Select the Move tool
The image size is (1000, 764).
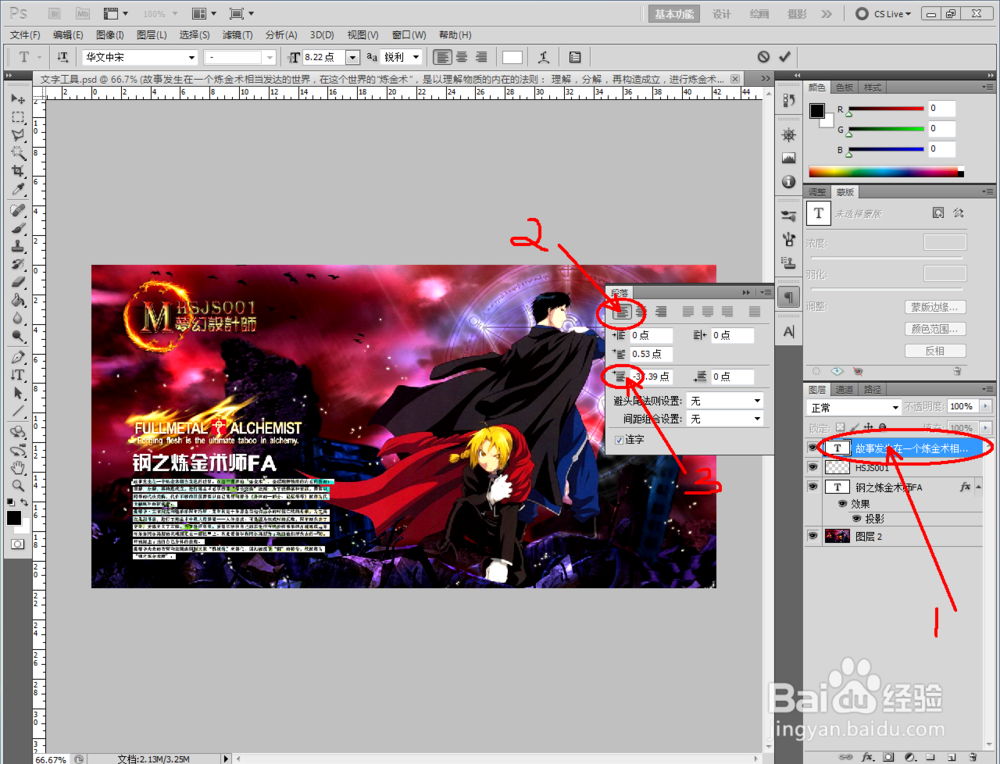click(x=18, y=99)
